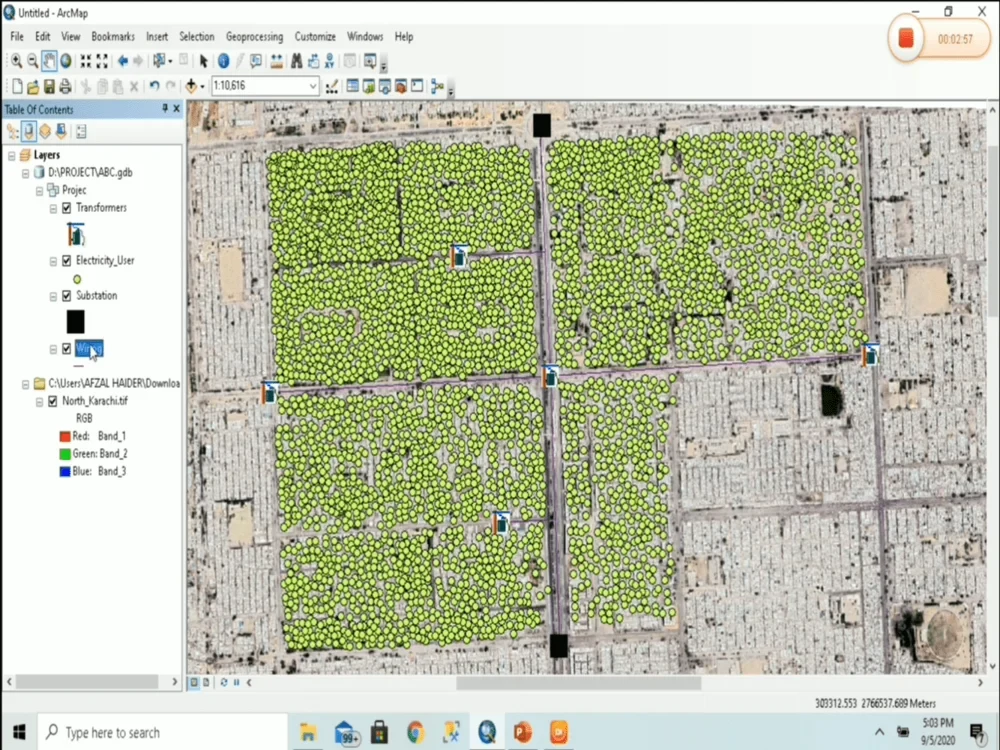1000x750 pixels.
Task: Disable the North_Karachi.tif layer
Action: 53,401
